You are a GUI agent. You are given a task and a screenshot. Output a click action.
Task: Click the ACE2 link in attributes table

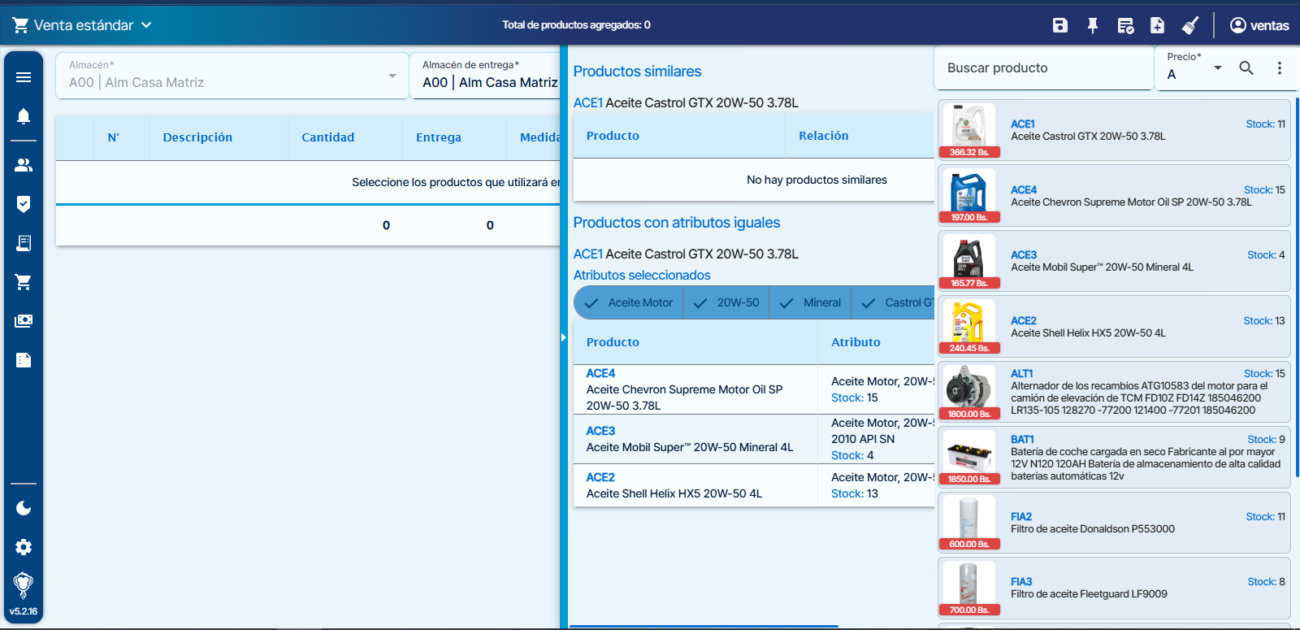600,477
